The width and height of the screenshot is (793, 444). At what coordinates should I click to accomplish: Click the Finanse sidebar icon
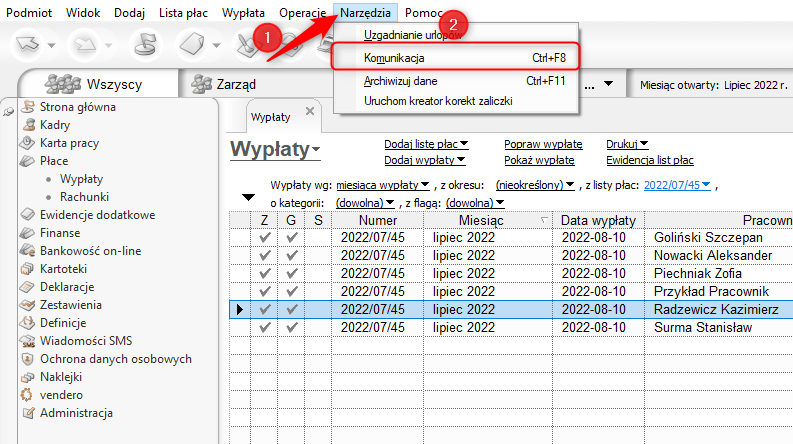(27, 233)
